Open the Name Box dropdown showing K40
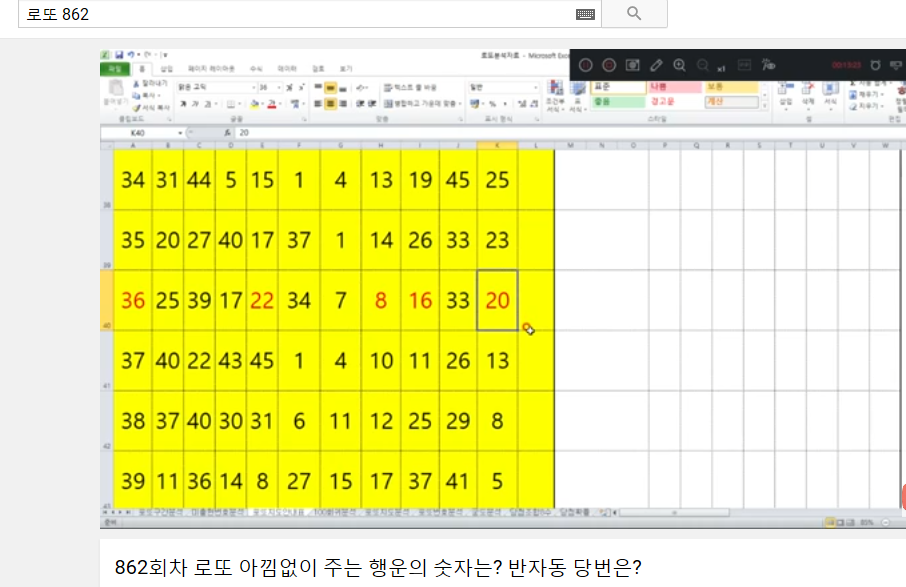Viewport: 906px width, 587px height. coord(180,132)
